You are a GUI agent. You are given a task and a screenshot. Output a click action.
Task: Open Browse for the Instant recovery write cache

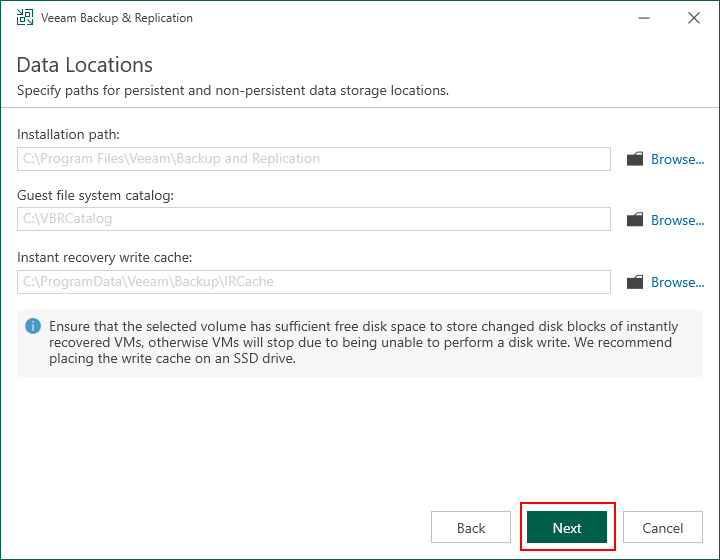pos(677,282)
